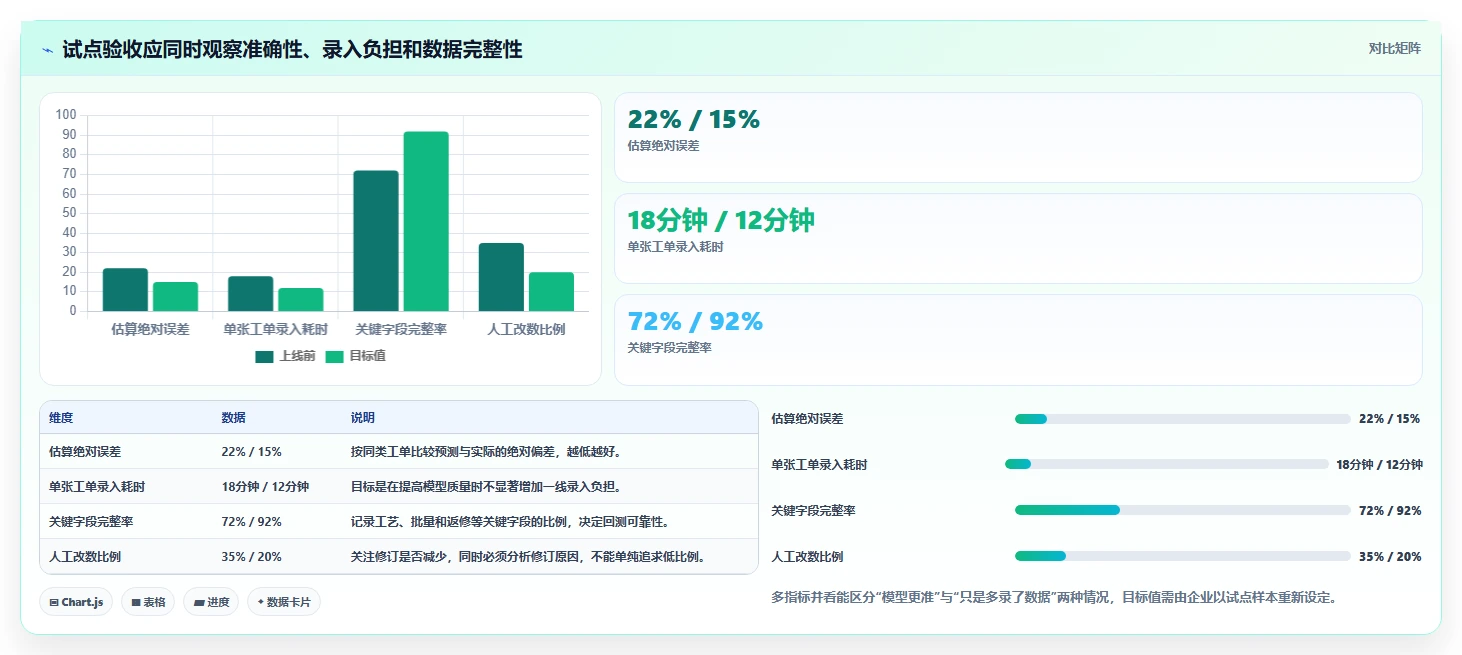Image resolution: width=1462 pixels, height=655 pixels.
Task: Click the title 试点验收应同时观察准确性
Action: click(292, 50)
